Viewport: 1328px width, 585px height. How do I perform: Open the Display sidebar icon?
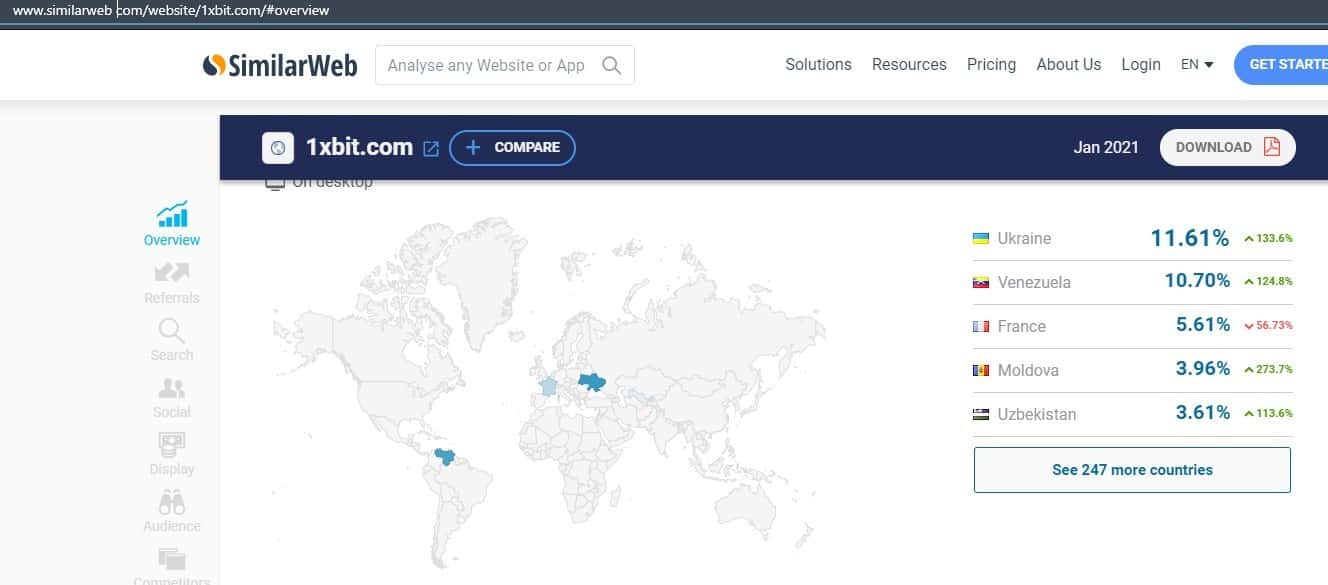(x=172, y=445)
